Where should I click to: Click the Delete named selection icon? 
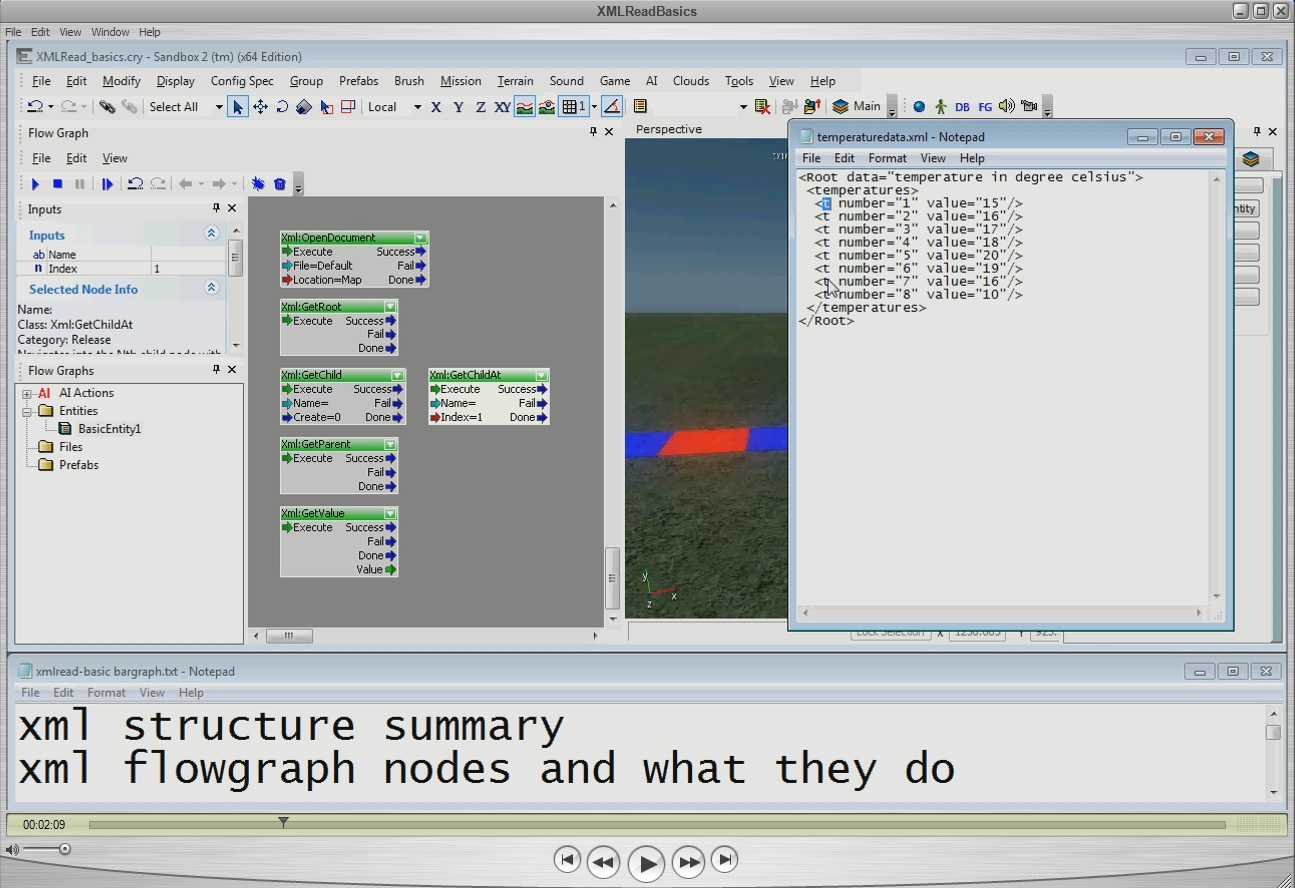pos(762,107)
